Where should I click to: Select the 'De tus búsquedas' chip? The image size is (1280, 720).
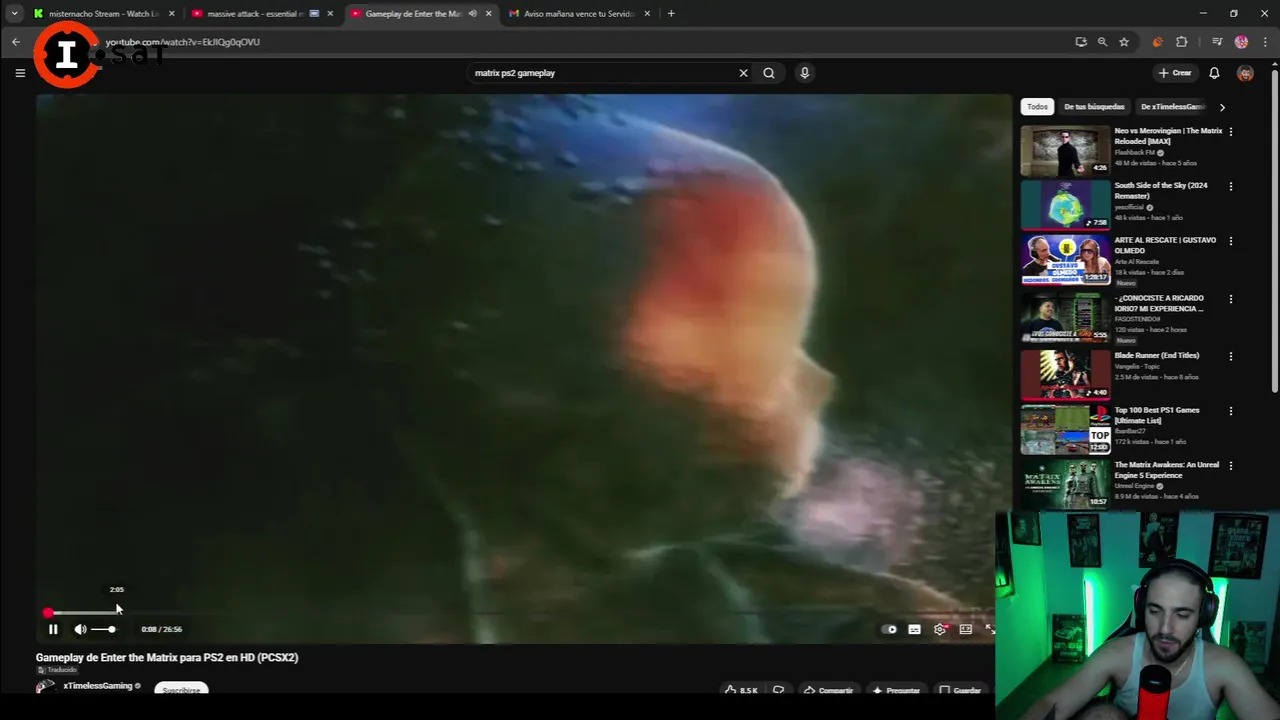pyautogui.click(x=1094, y=107)
